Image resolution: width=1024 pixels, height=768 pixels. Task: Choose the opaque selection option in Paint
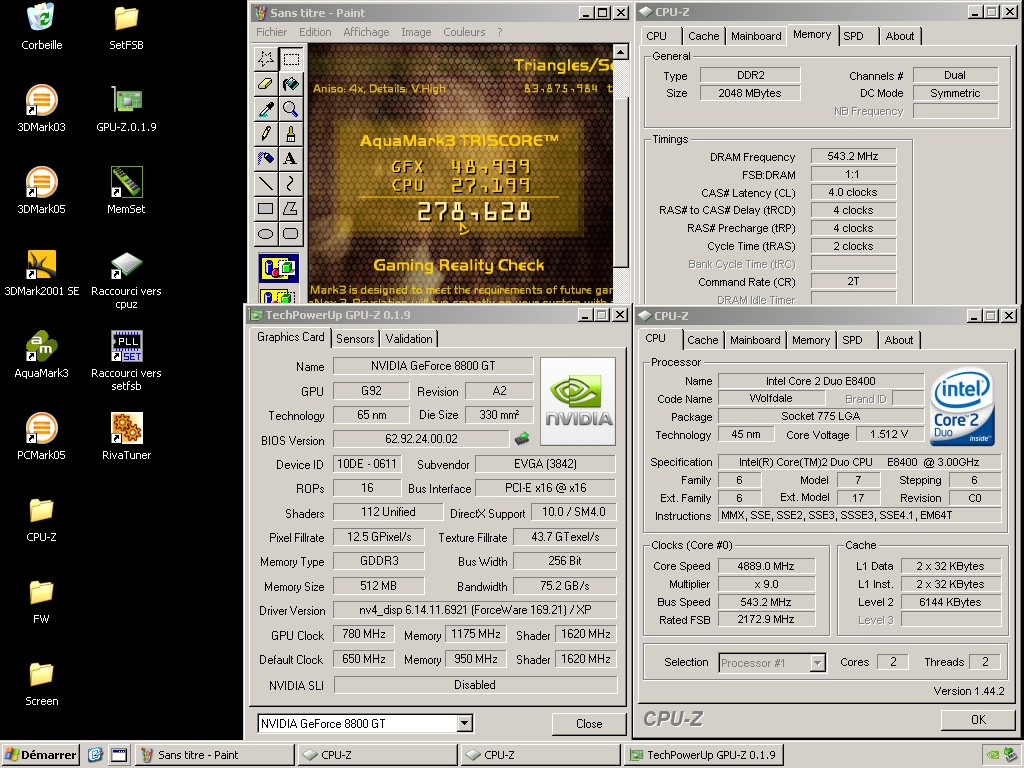point(279,268)
